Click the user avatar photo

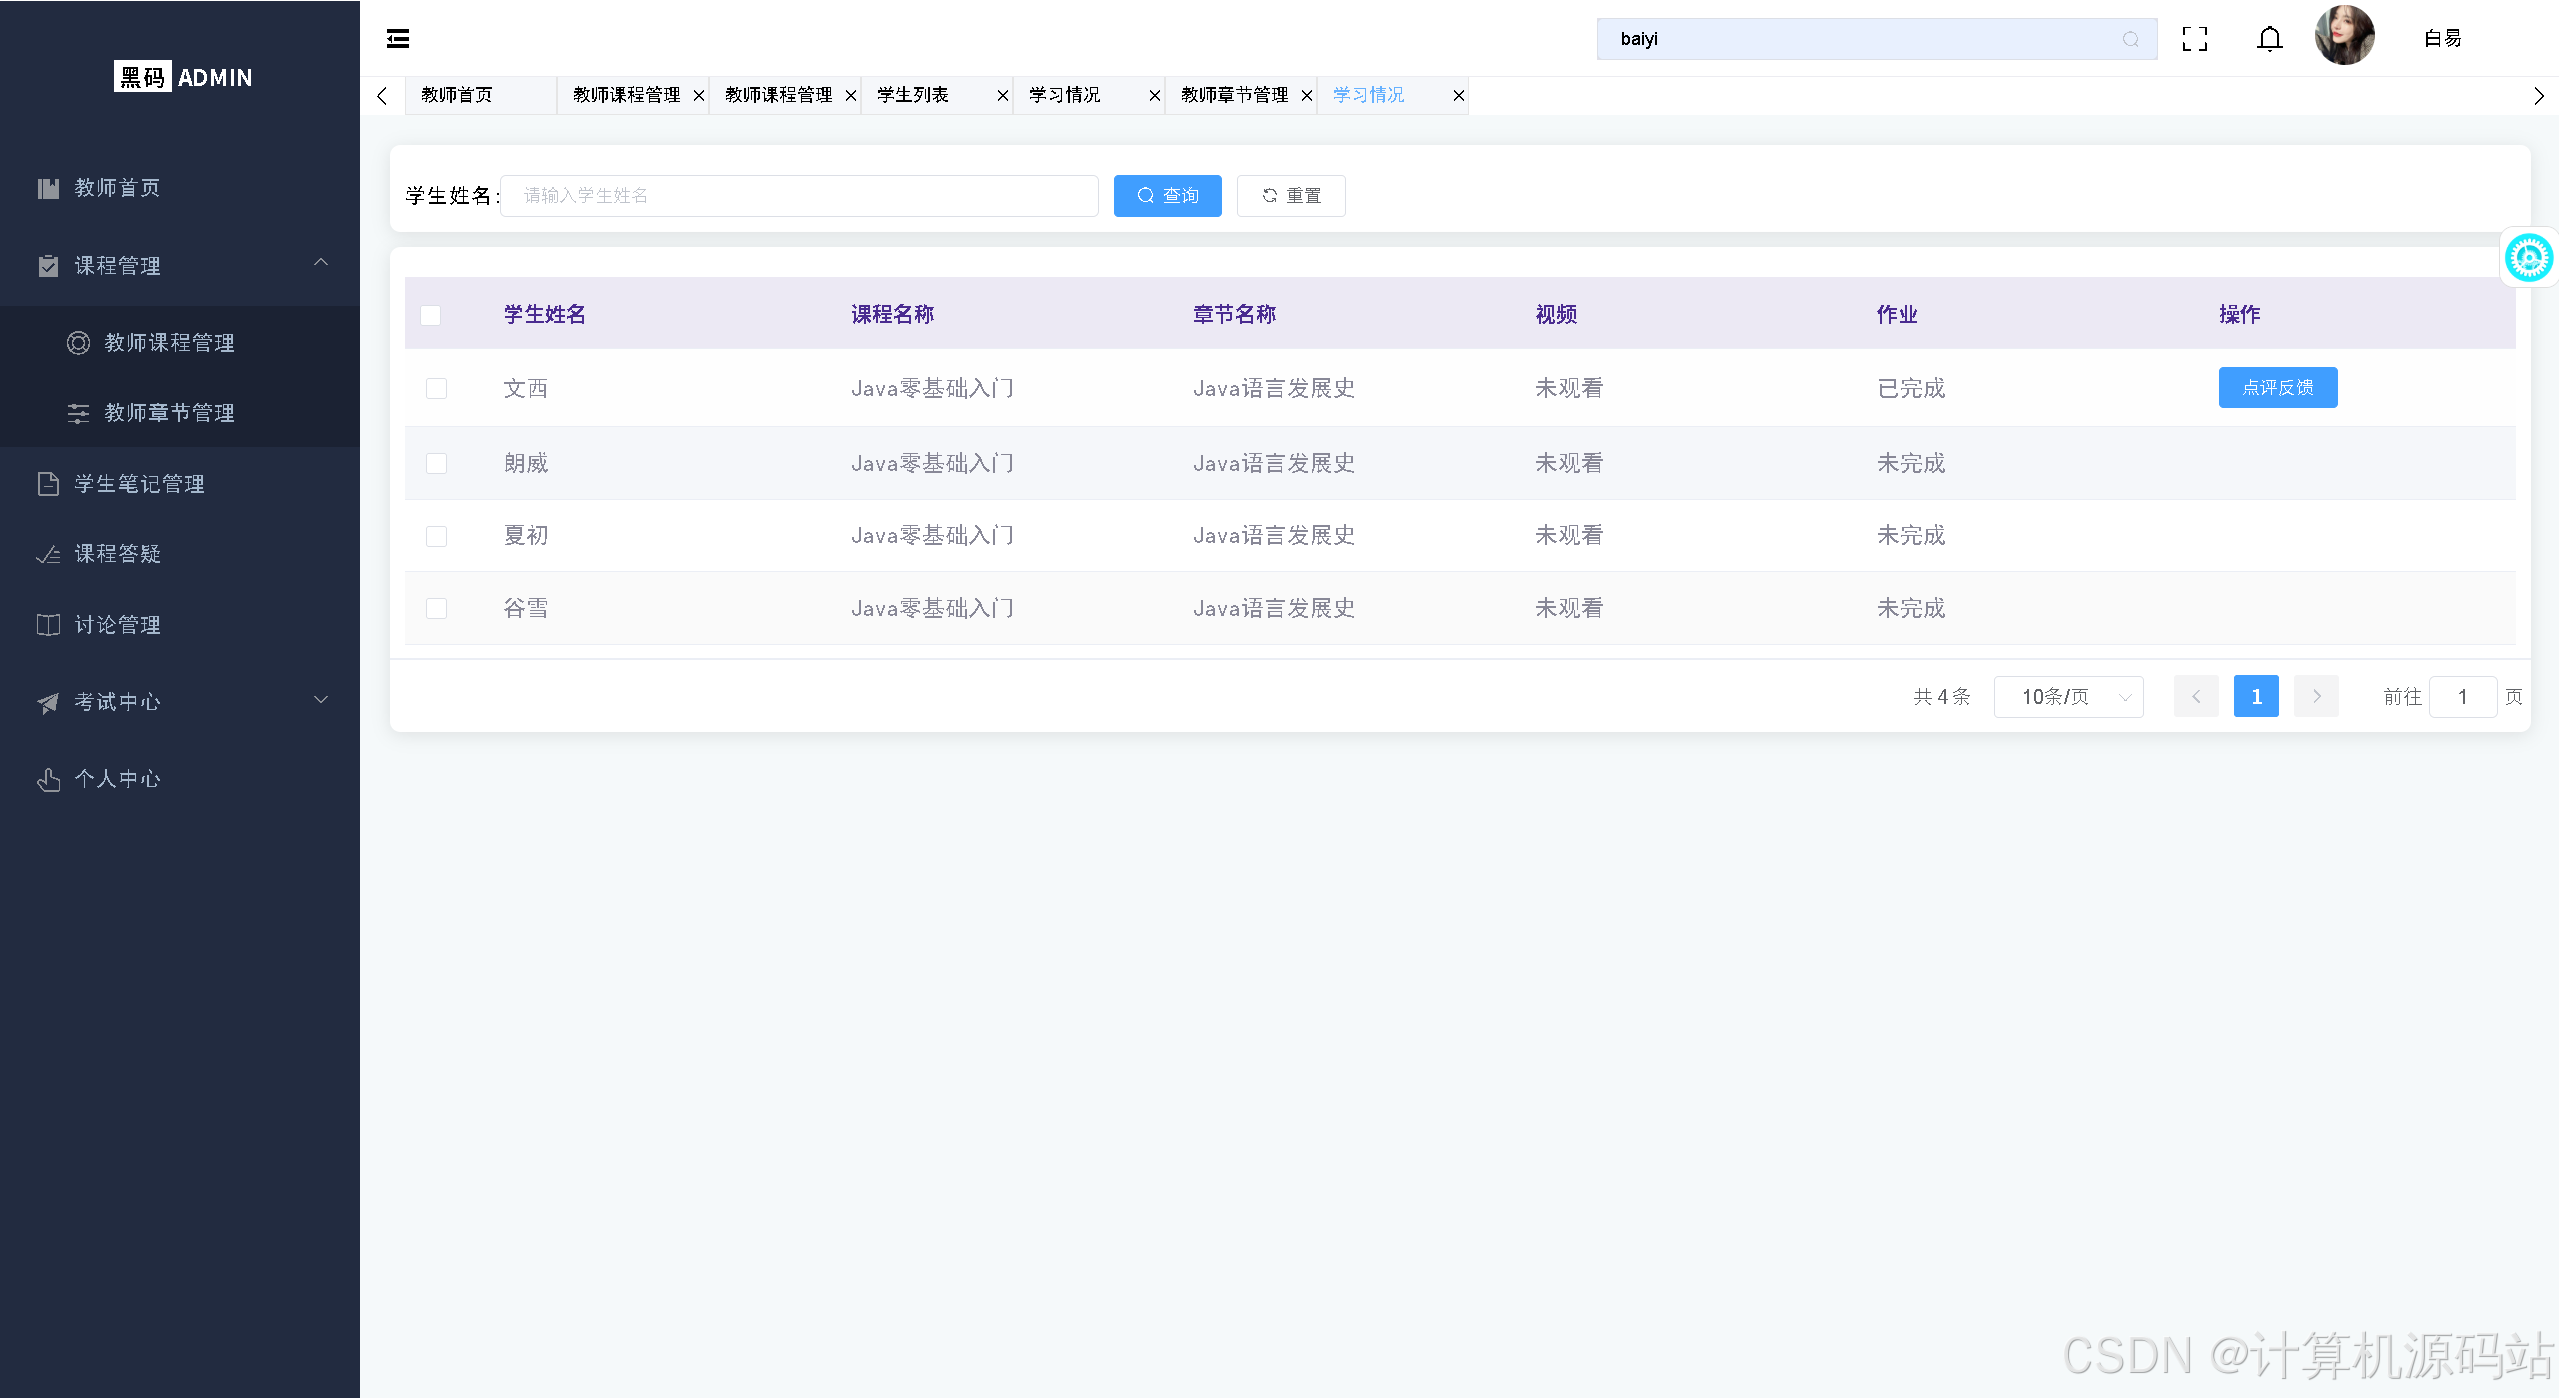[2344, 36]
